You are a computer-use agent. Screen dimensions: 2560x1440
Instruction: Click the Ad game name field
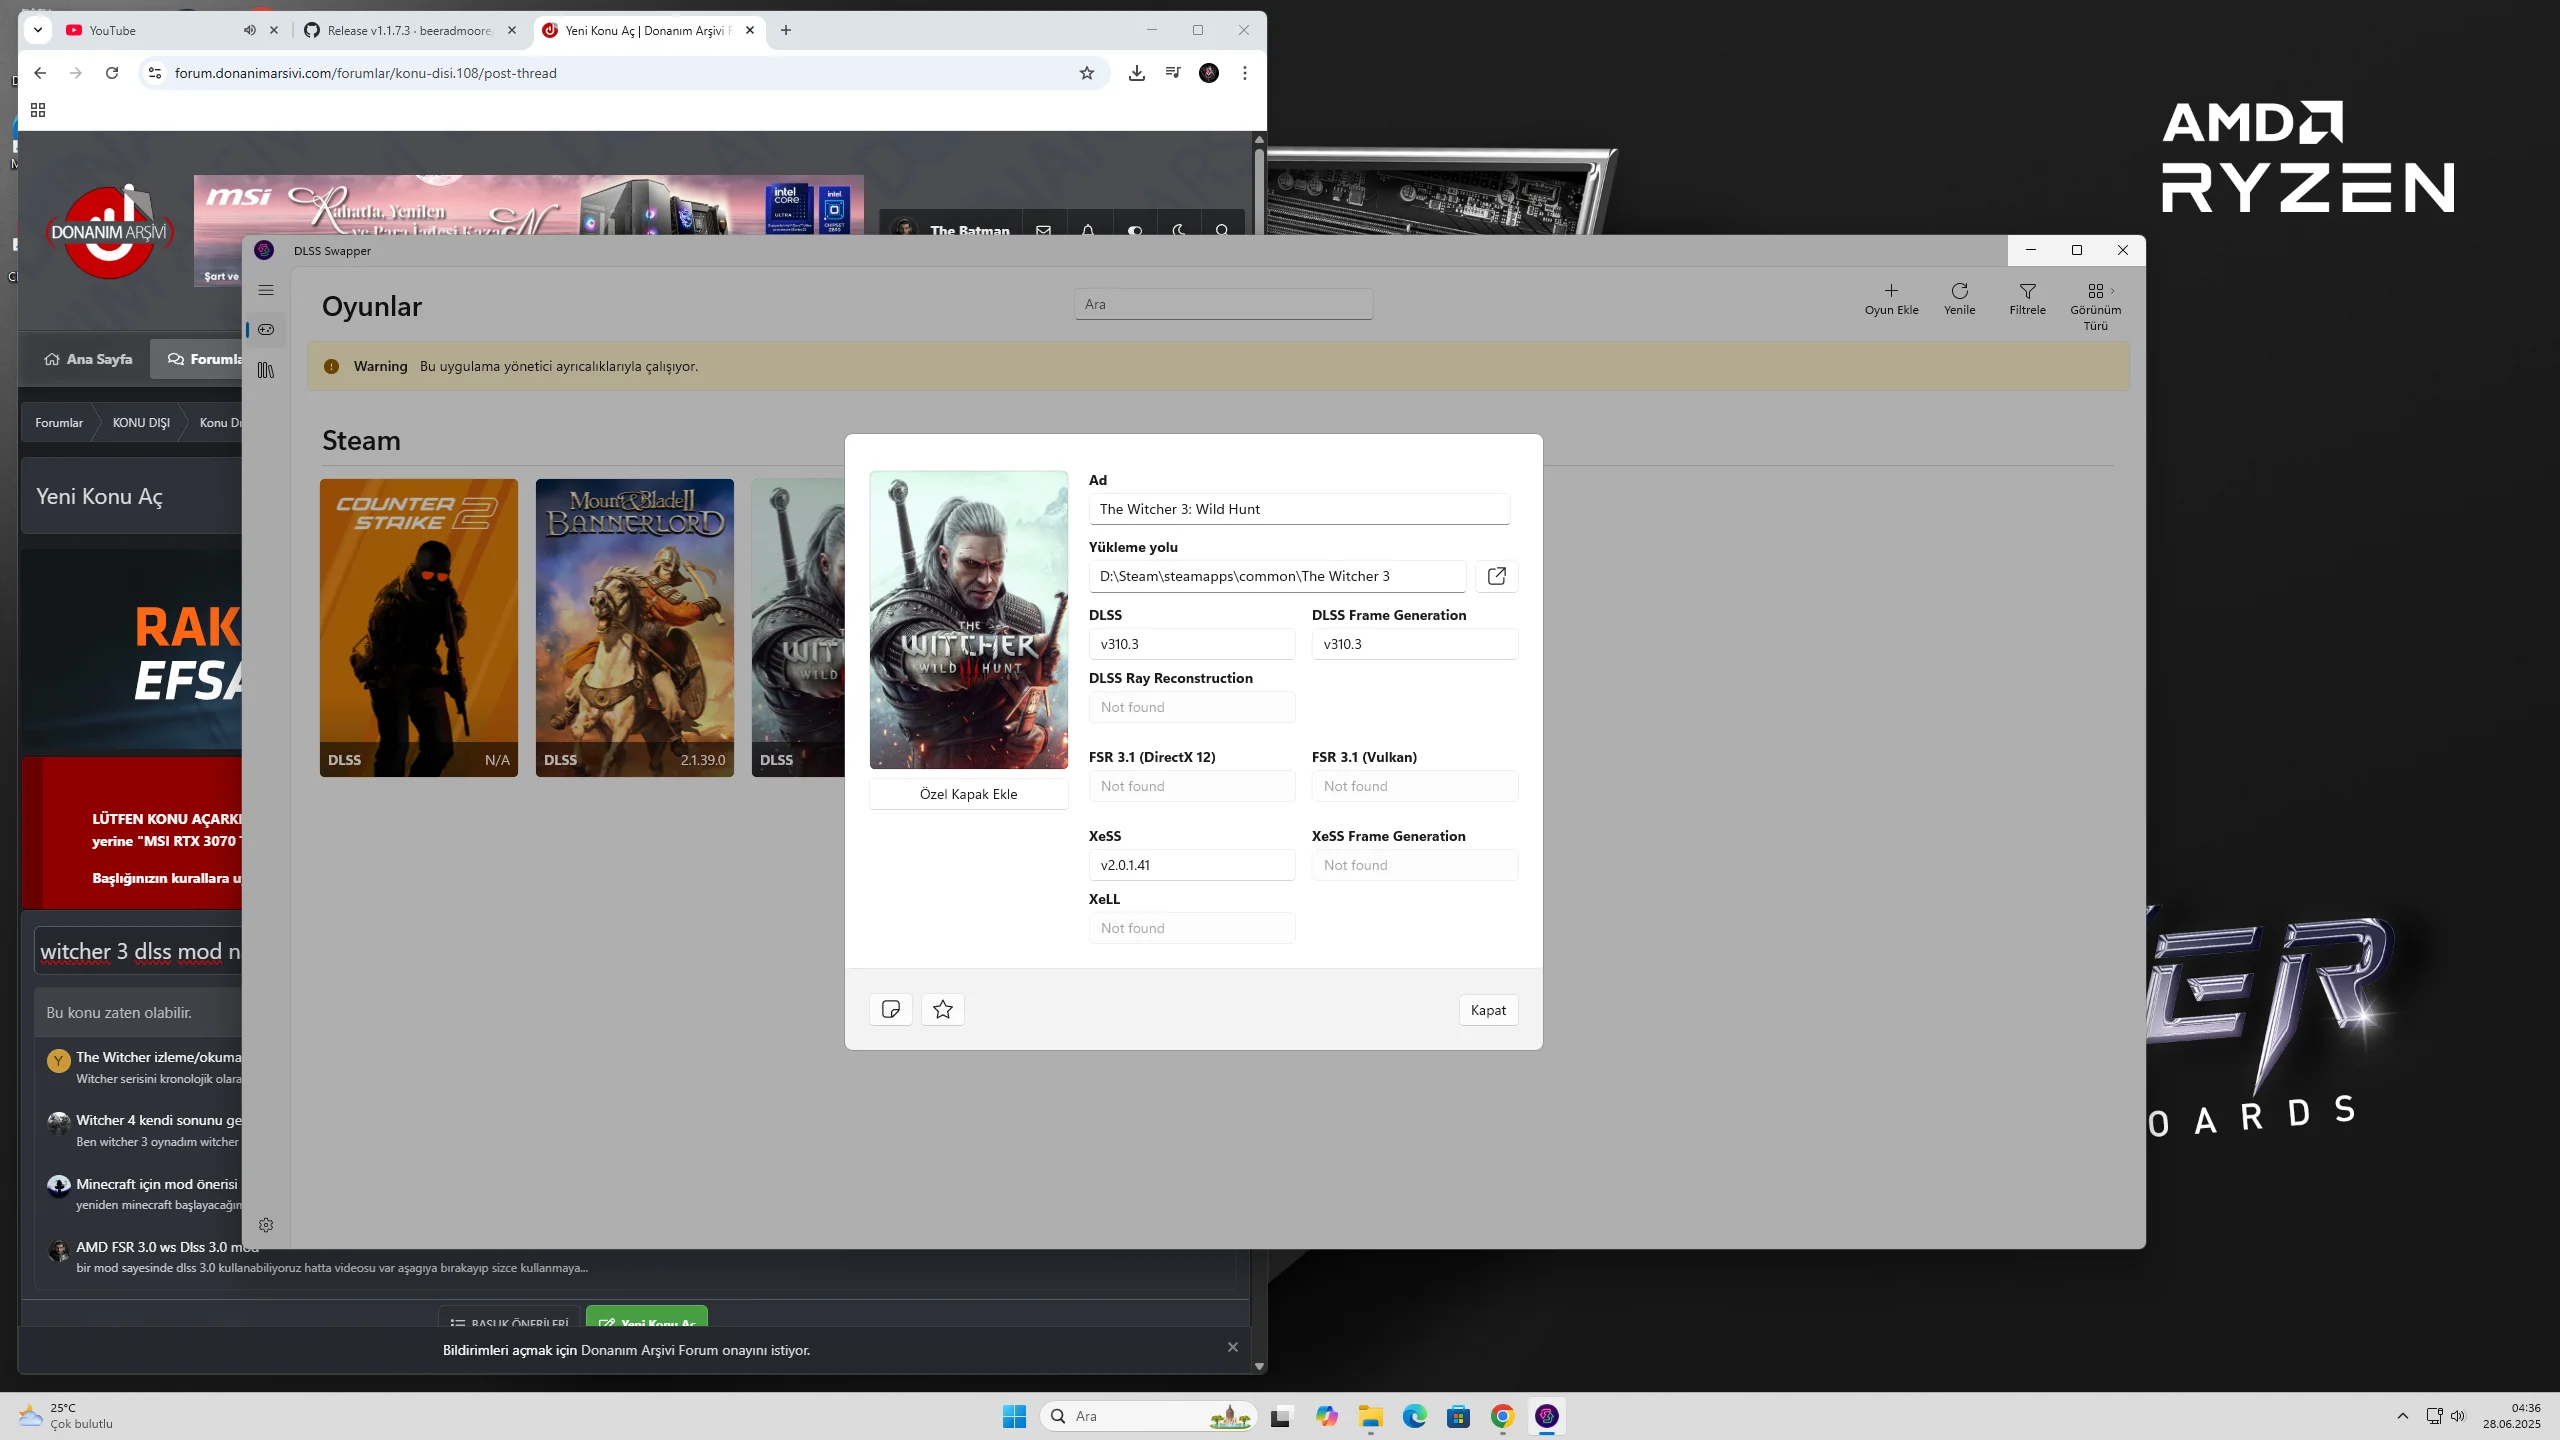(x=1298, y=509)
